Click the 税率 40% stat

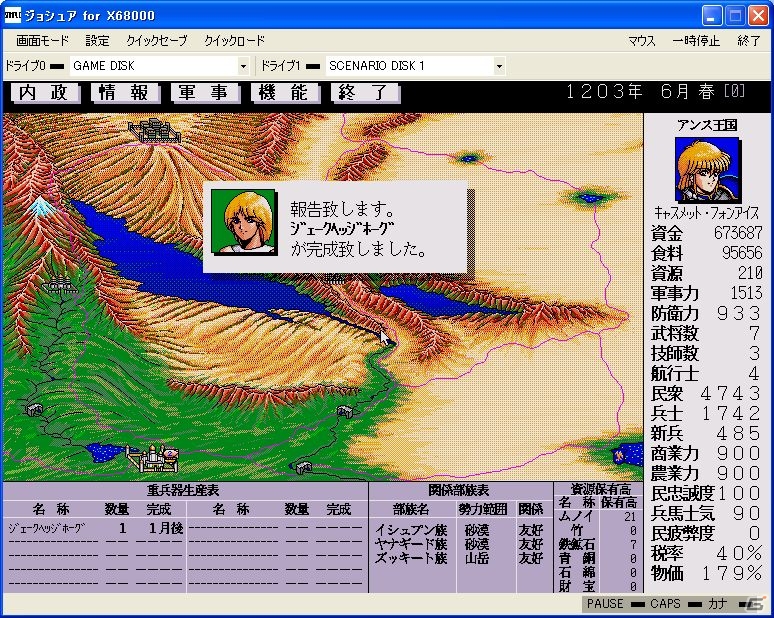click(x=706, y=553)
